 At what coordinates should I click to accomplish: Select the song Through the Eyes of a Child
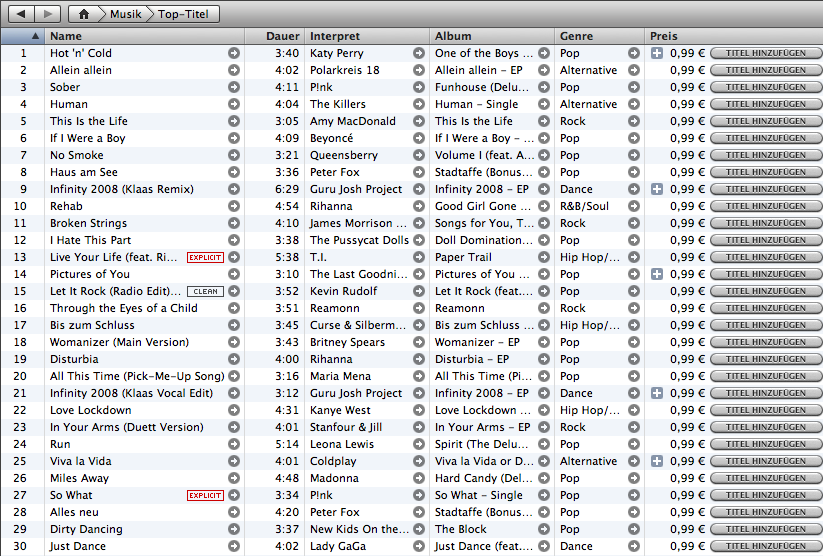pyautogui.click(x=124, y=308)
